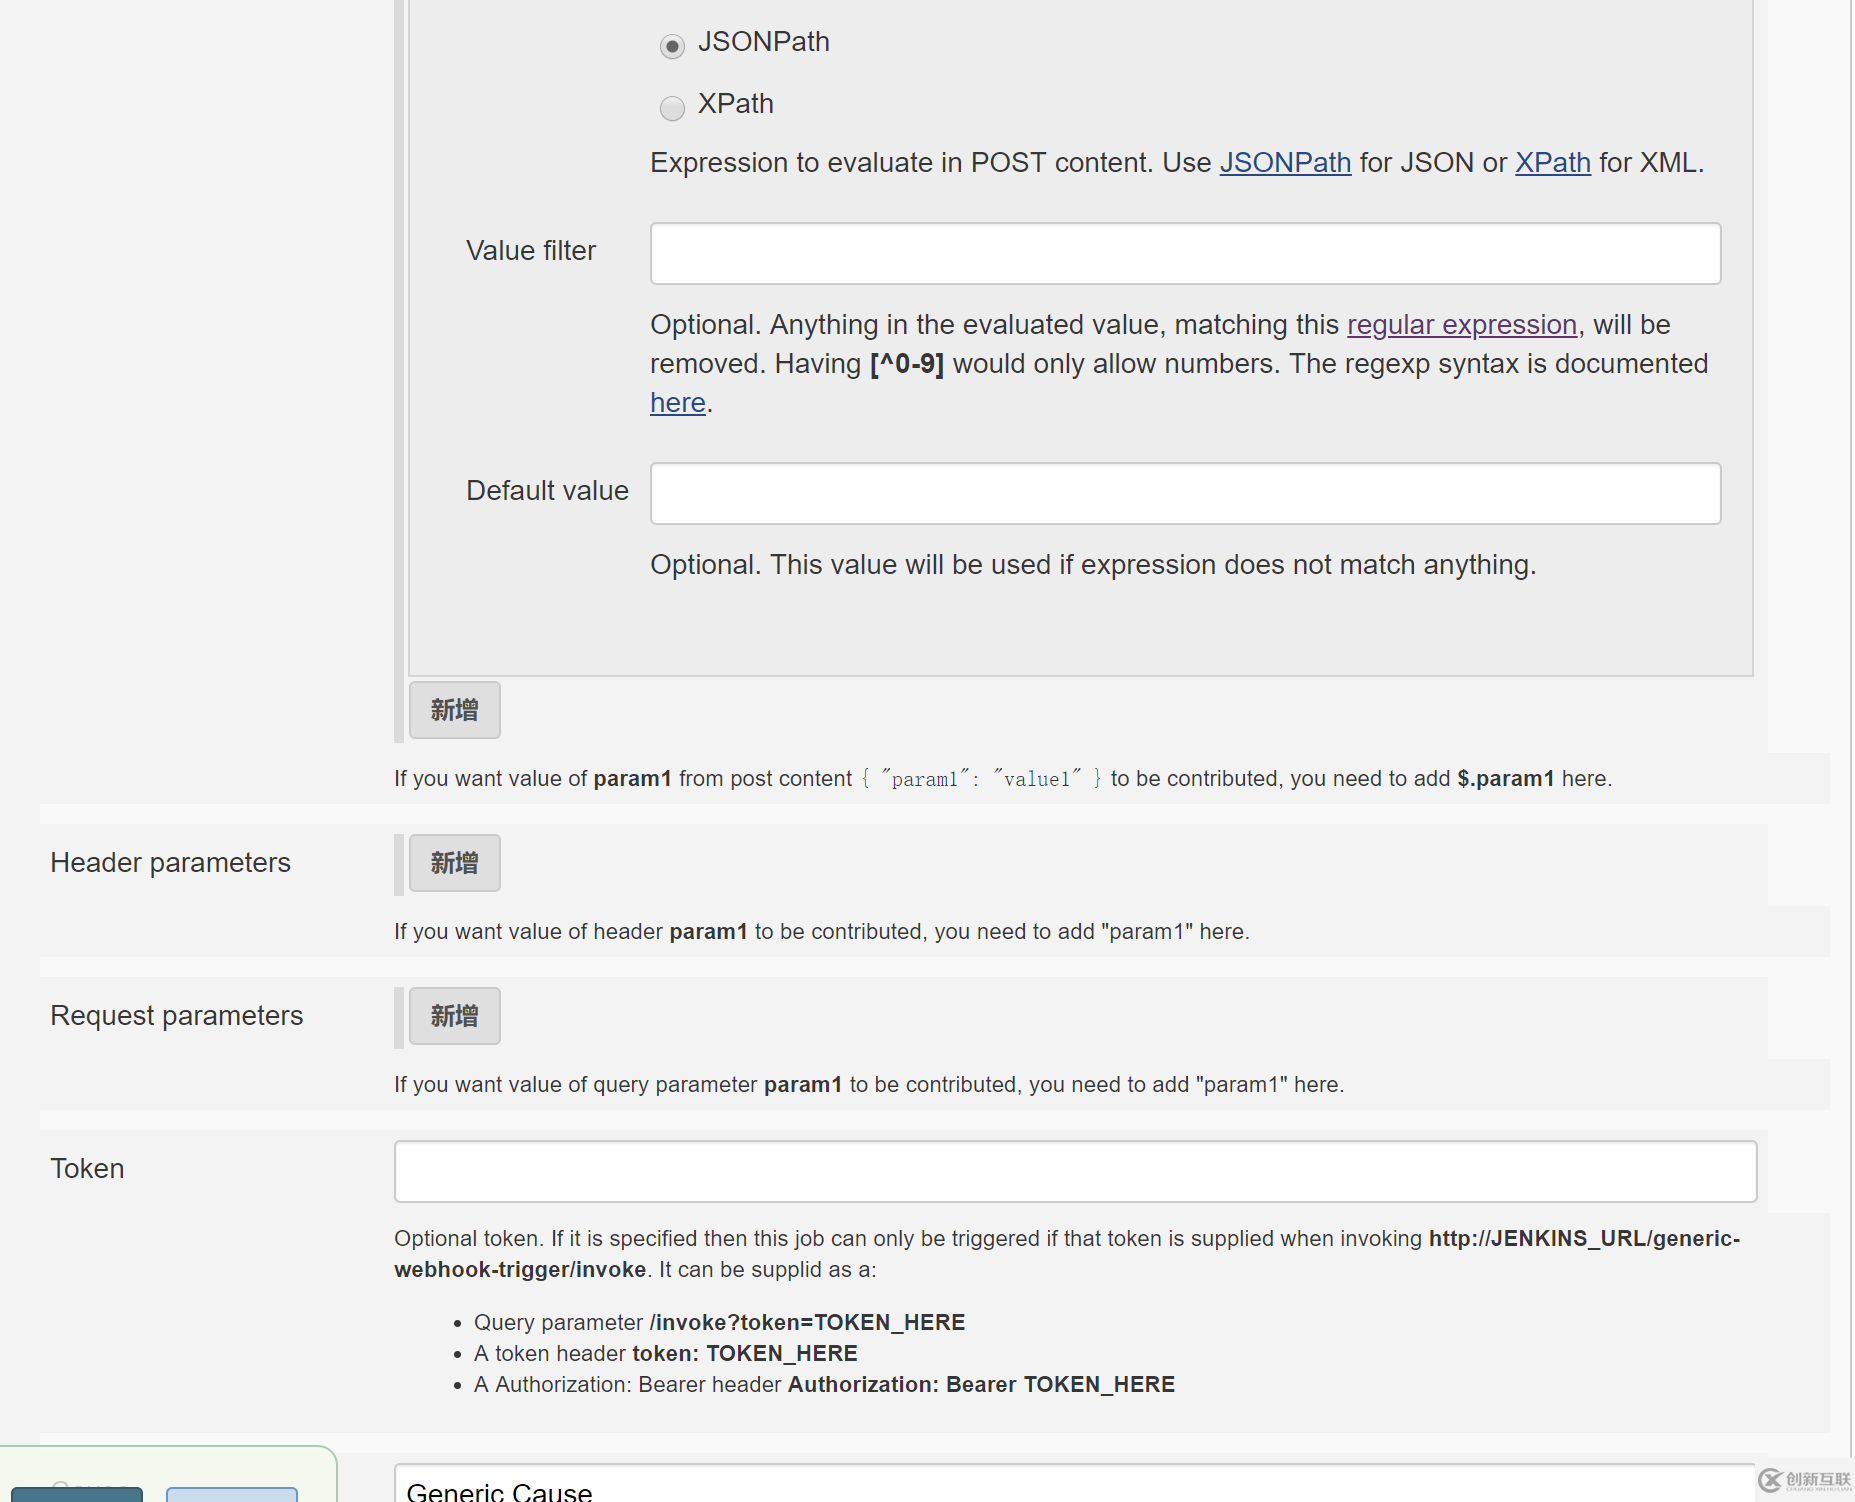Click 新增 next to Header parameters
1855x1502 pixels.
(454, 862)
